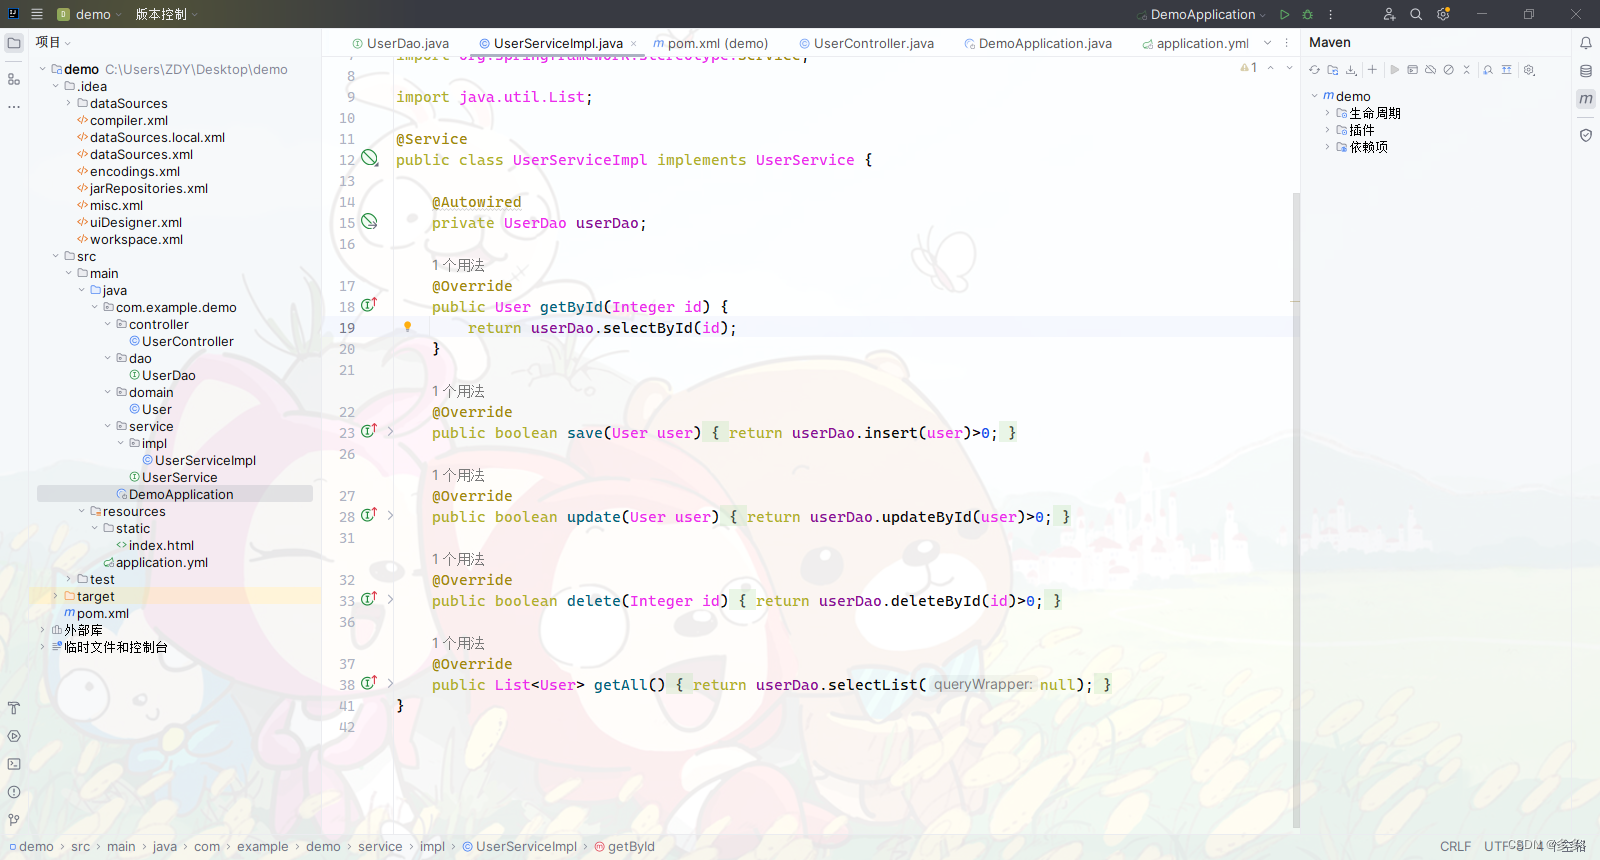
Task: Toggle the Maven tool window button
Action: click(1586, 99)
